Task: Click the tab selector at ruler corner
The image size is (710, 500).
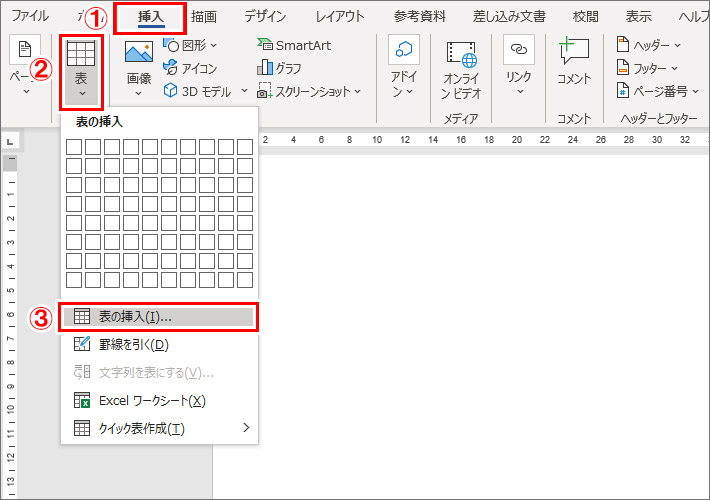Action: tap(10, 141)
